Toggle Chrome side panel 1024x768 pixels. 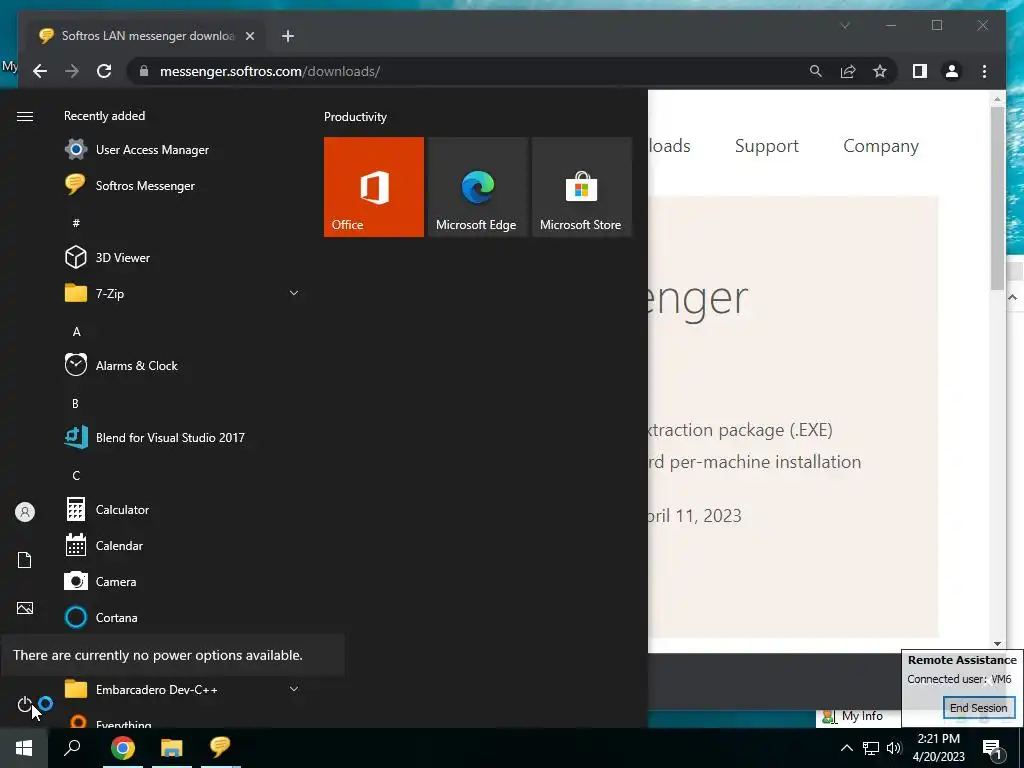[920, 71]
